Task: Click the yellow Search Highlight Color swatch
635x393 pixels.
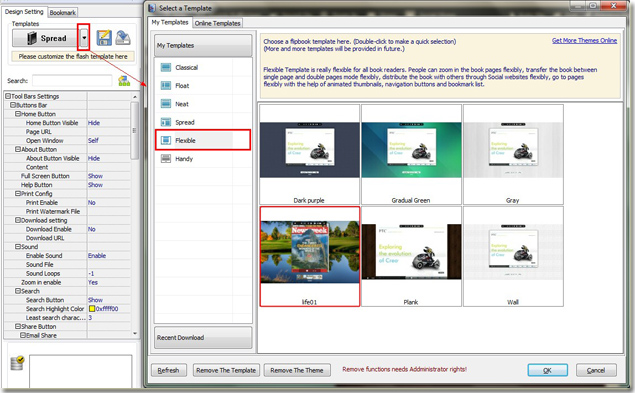Action: tap(92, 309)
